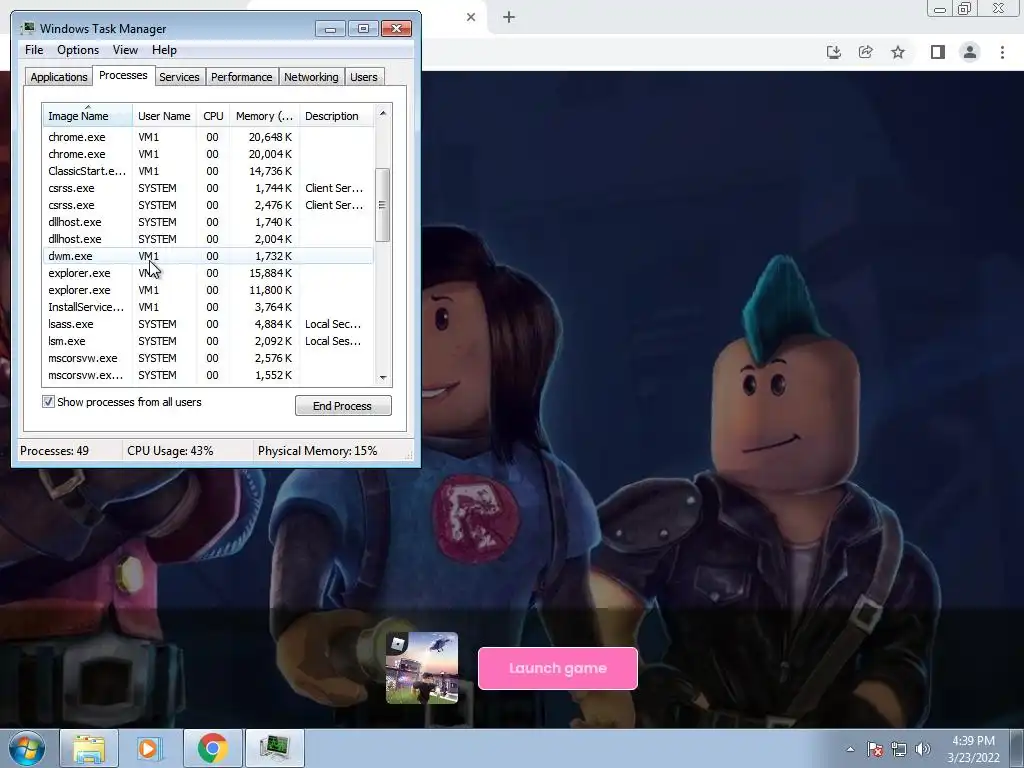
Task: Open the Help menu in Task Manager
Action: (164, 50)
